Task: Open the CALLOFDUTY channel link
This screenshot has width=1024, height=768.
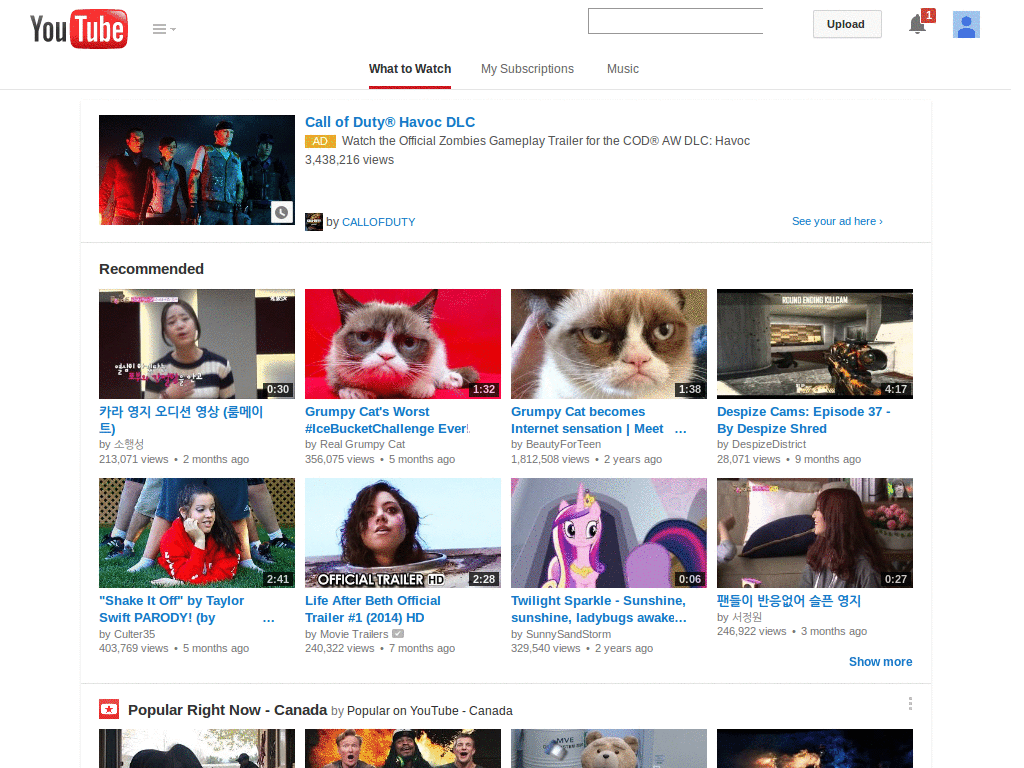Action: [378, 222]
